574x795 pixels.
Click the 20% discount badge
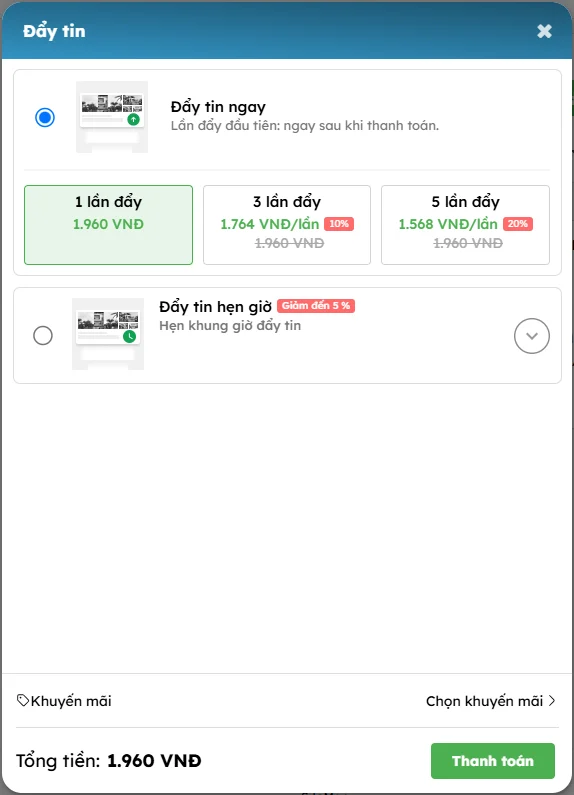pos(518,224)
